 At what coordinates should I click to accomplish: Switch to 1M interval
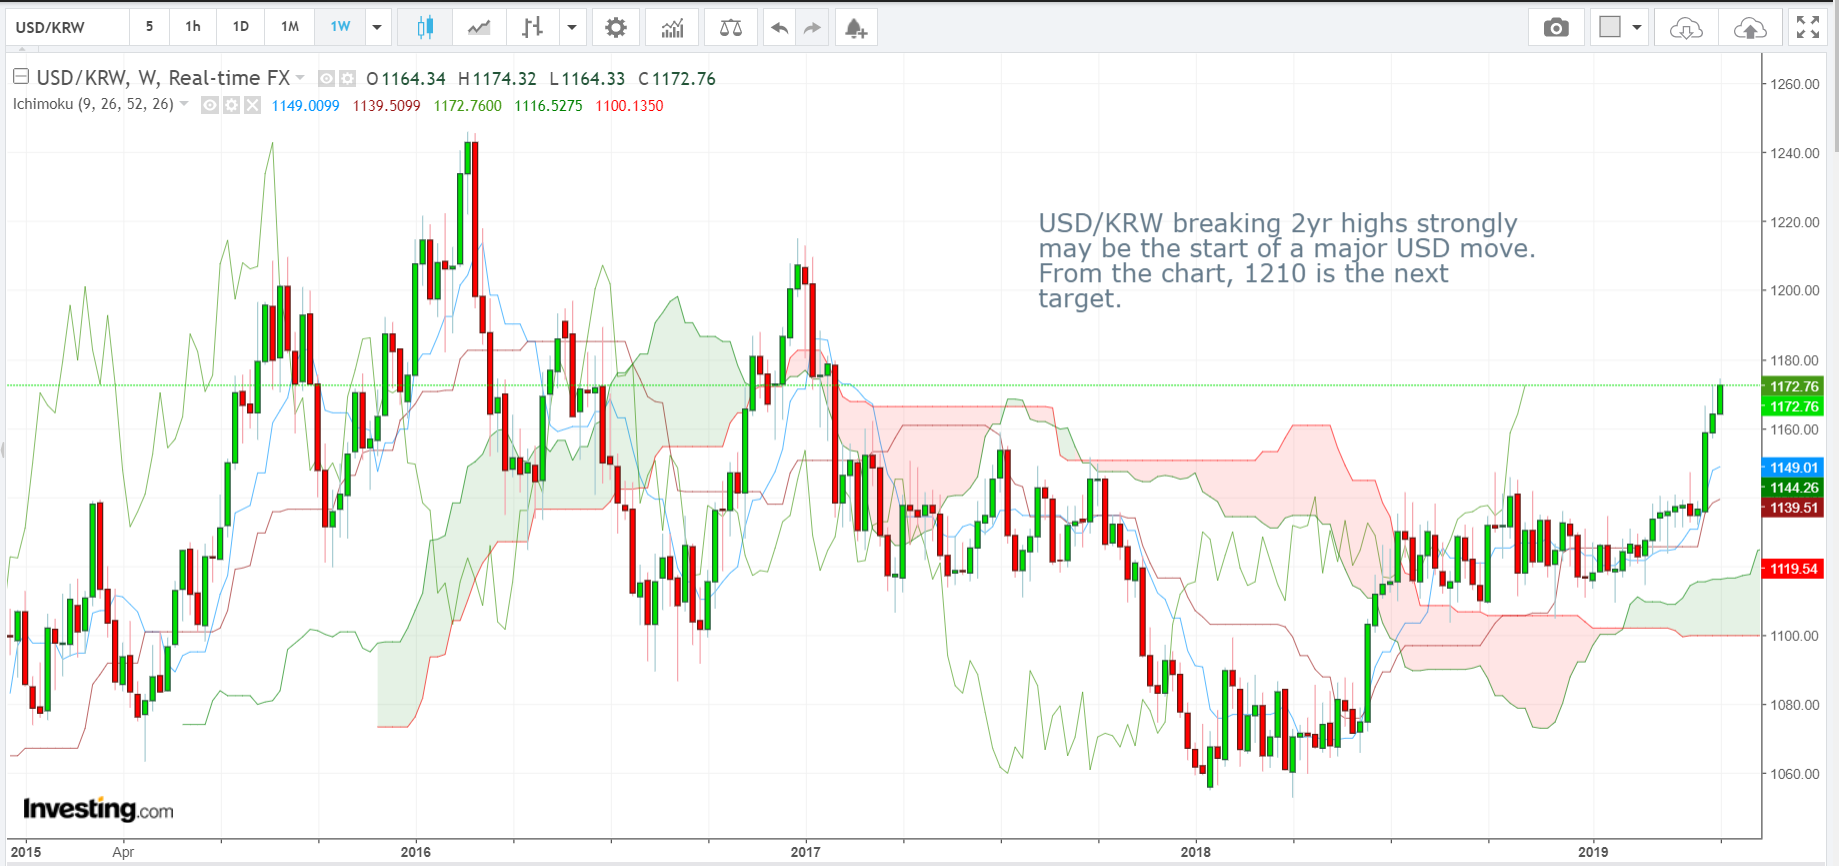point(290,27)
